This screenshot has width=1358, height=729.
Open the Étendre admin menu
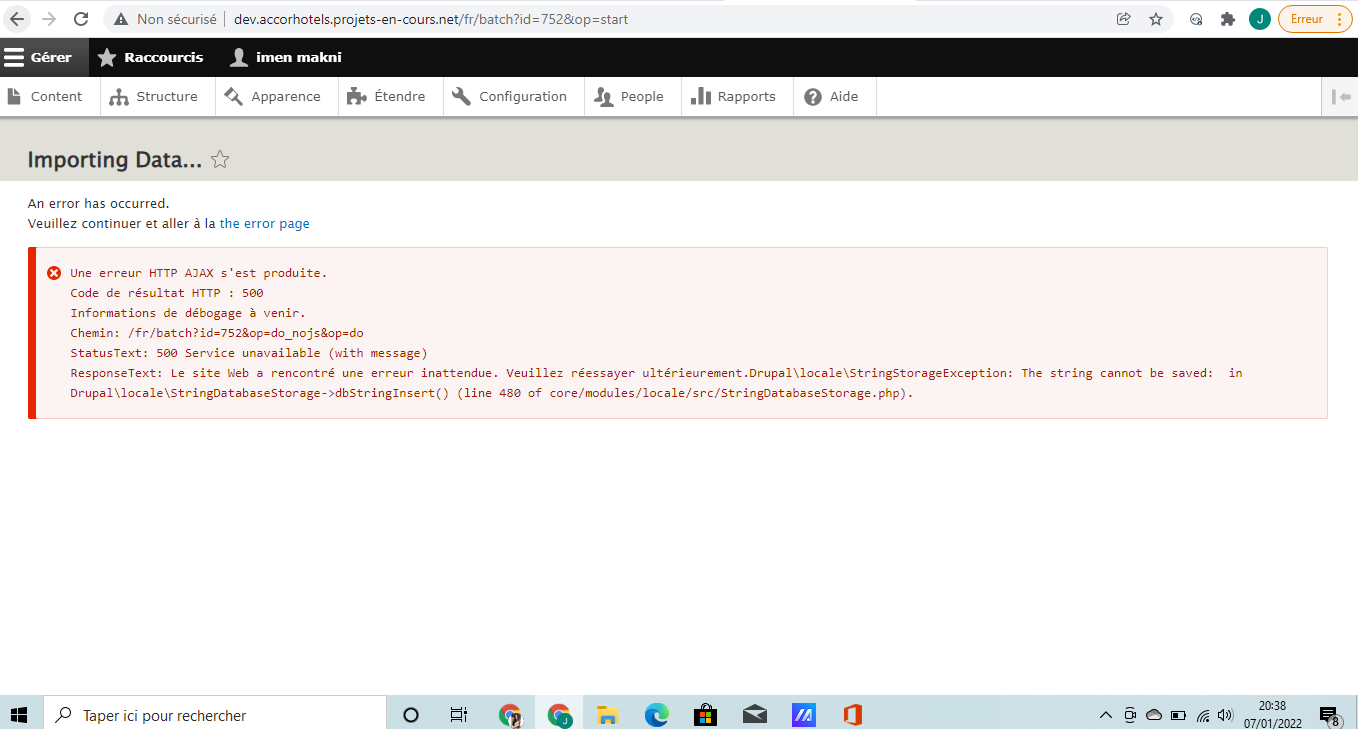pos(391,97)
